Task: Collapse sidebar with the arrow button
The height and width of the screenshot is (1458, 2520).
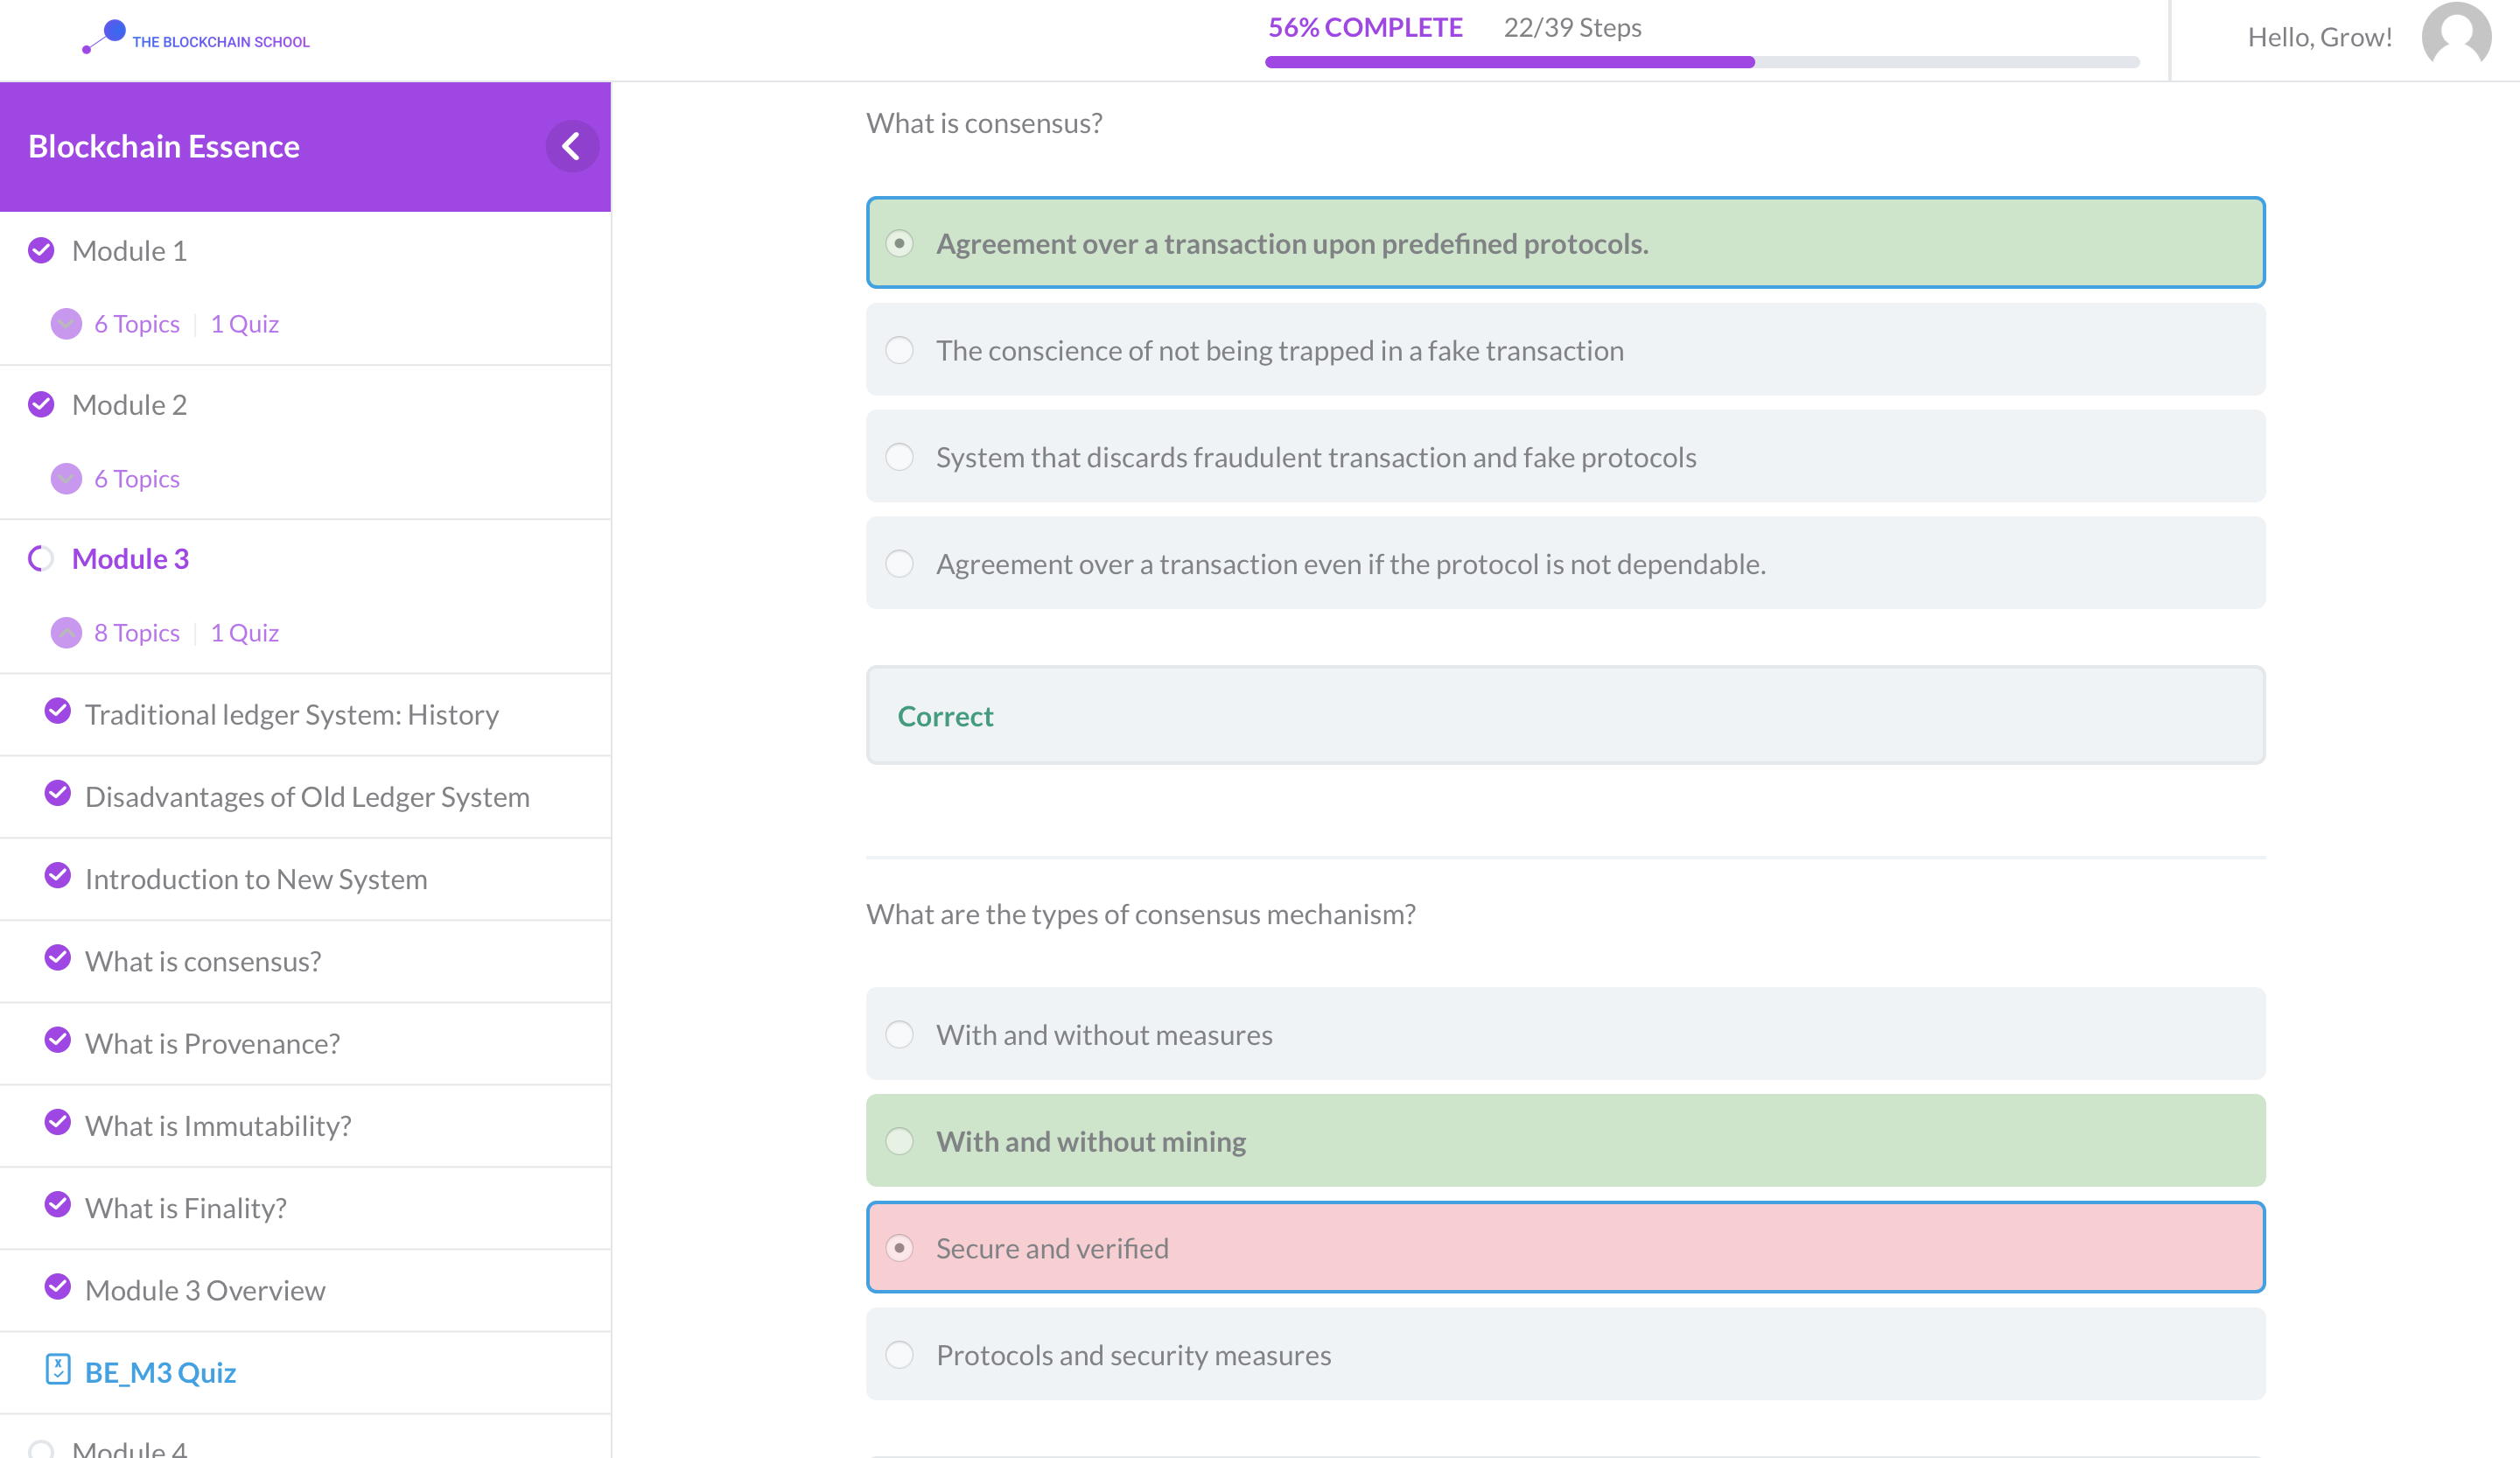Action: click(x=571, y=147)
